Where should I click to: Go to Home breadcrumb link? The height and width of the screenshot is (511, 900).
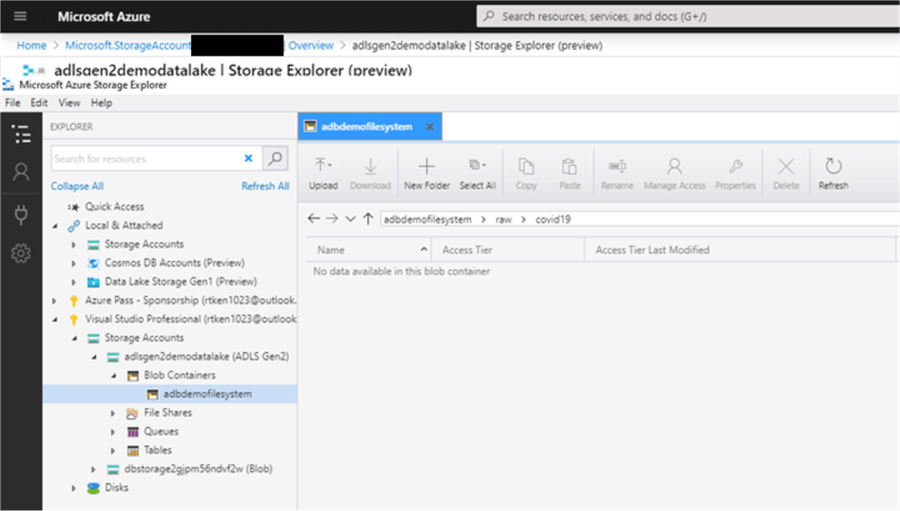pos(32,45)
